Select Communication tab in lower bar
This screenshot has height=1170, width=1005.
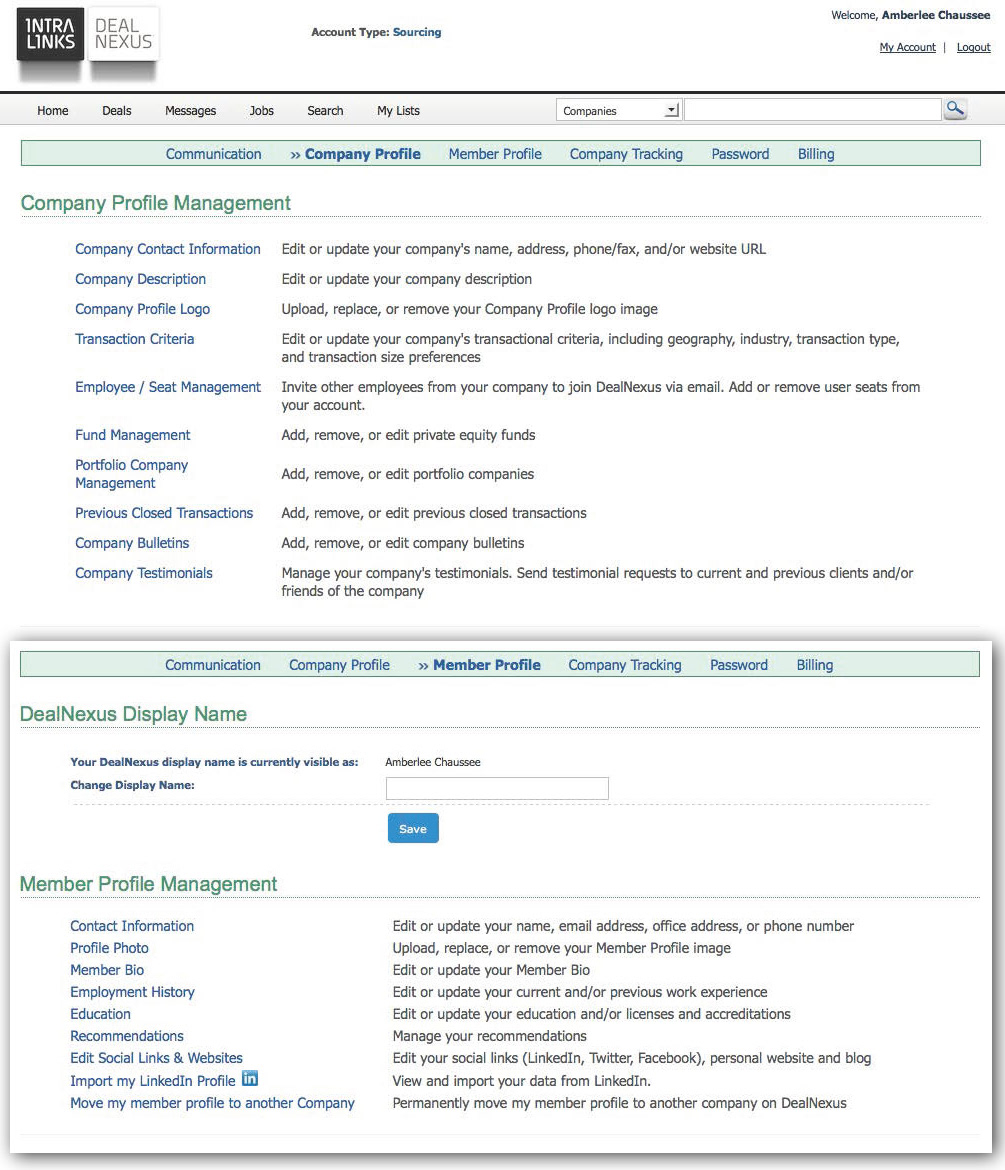pos(213,665)
